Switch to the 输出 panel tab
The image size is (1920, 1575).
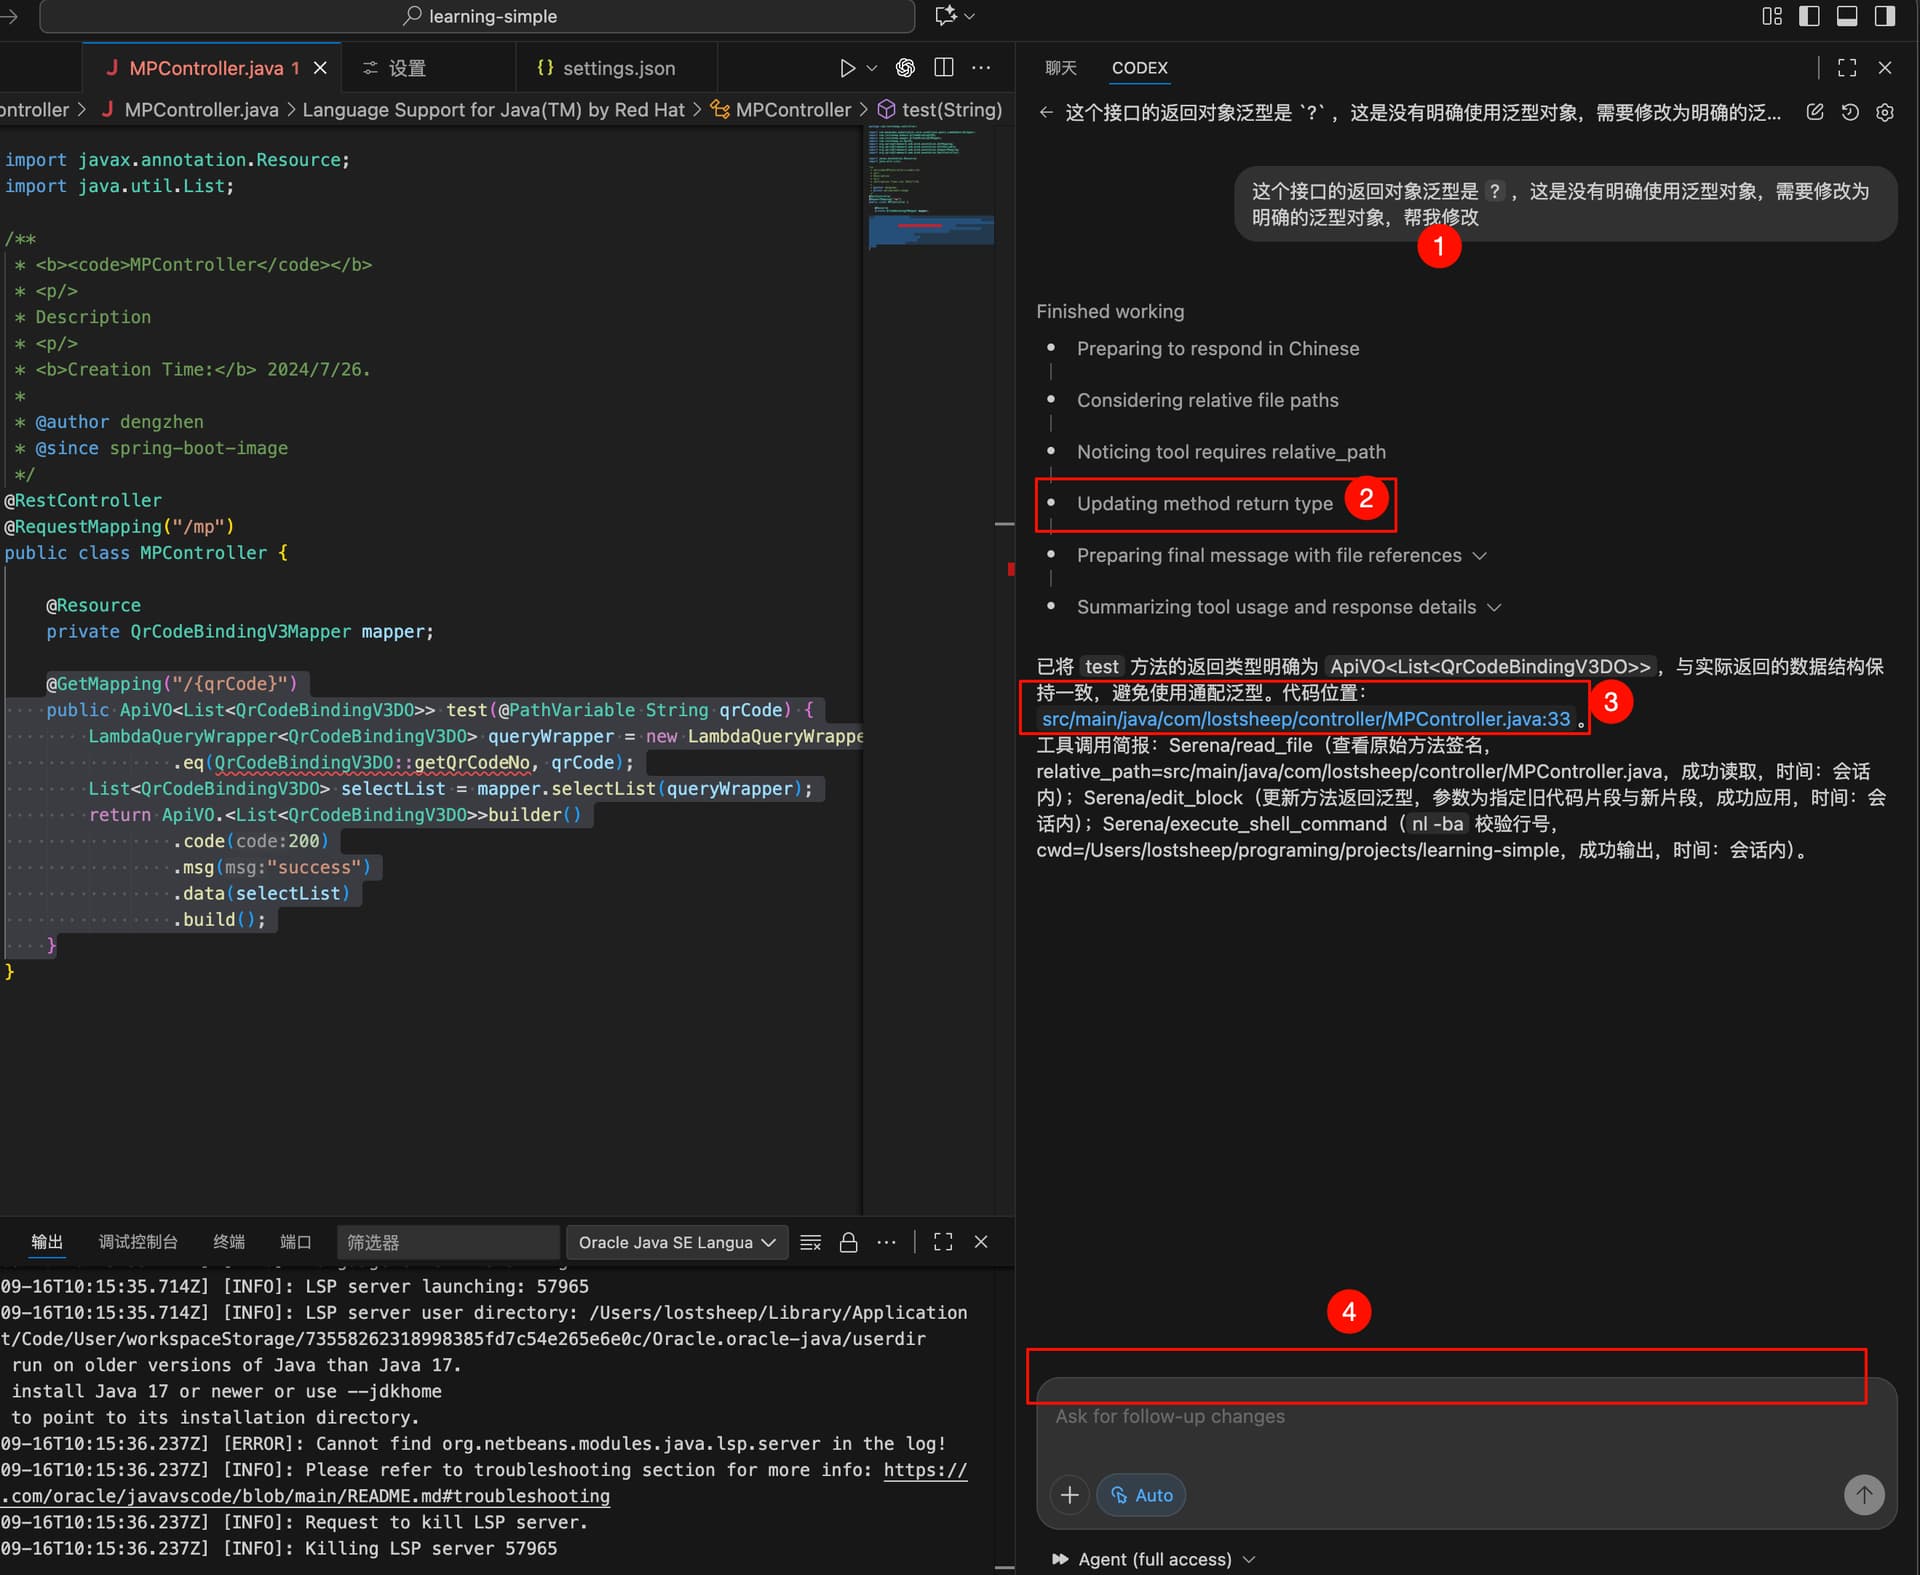(x=47, y=1242)
